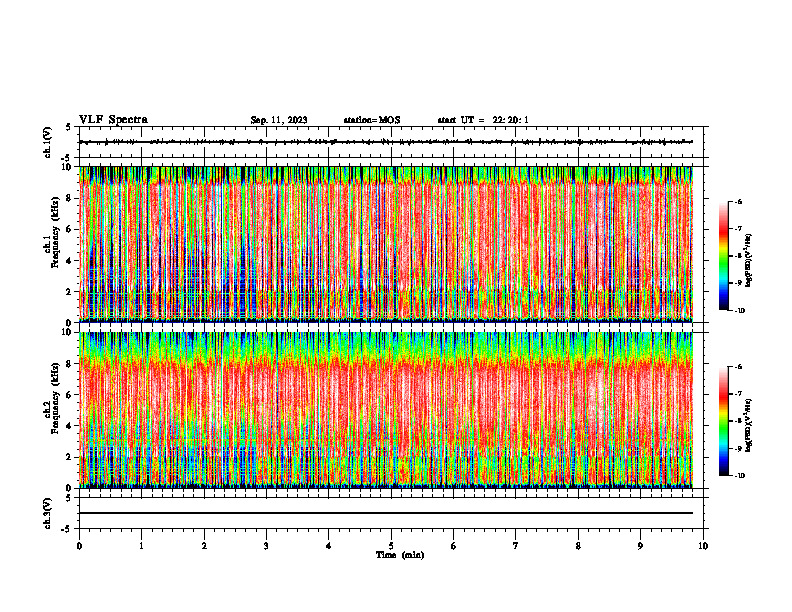The width and height of the screenshot is (792, 612).
Task: Click the '-7' tick on ch.1 colorbar
Action: 738,229
